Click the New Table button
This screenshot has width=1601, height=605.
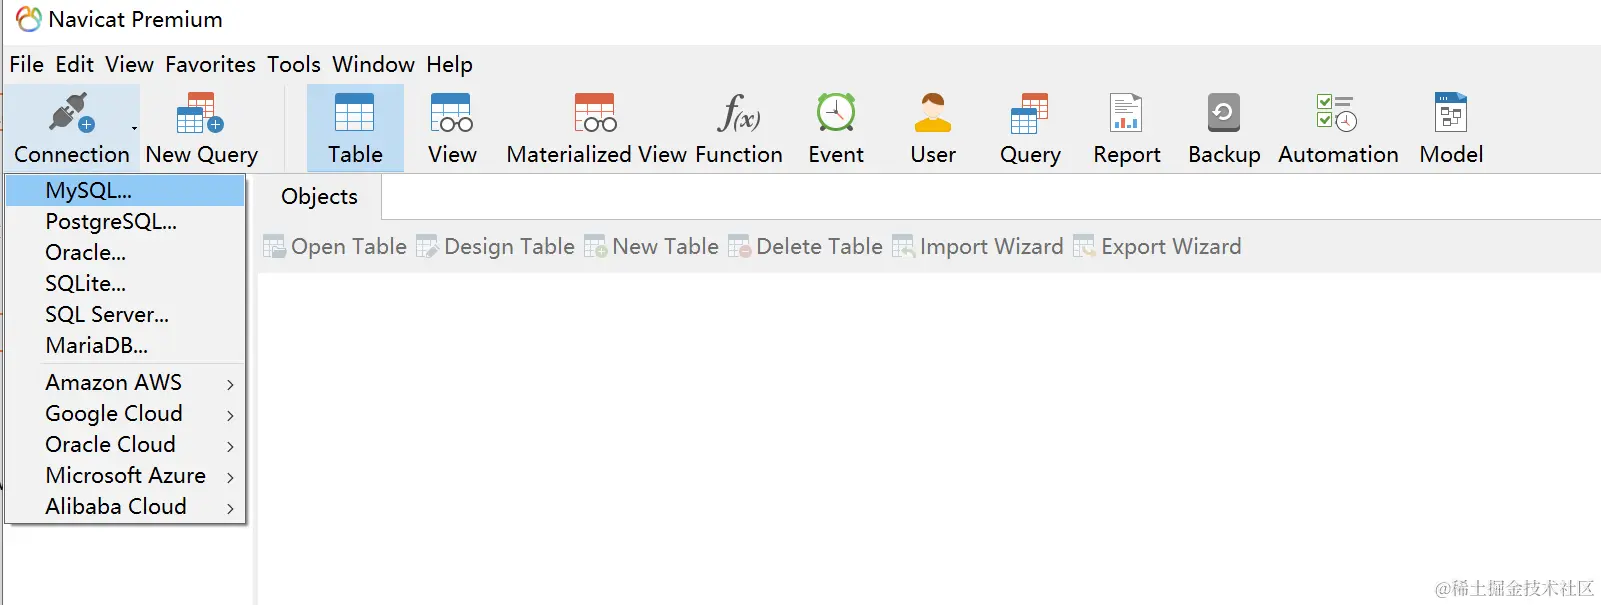(x=652, y=247)
